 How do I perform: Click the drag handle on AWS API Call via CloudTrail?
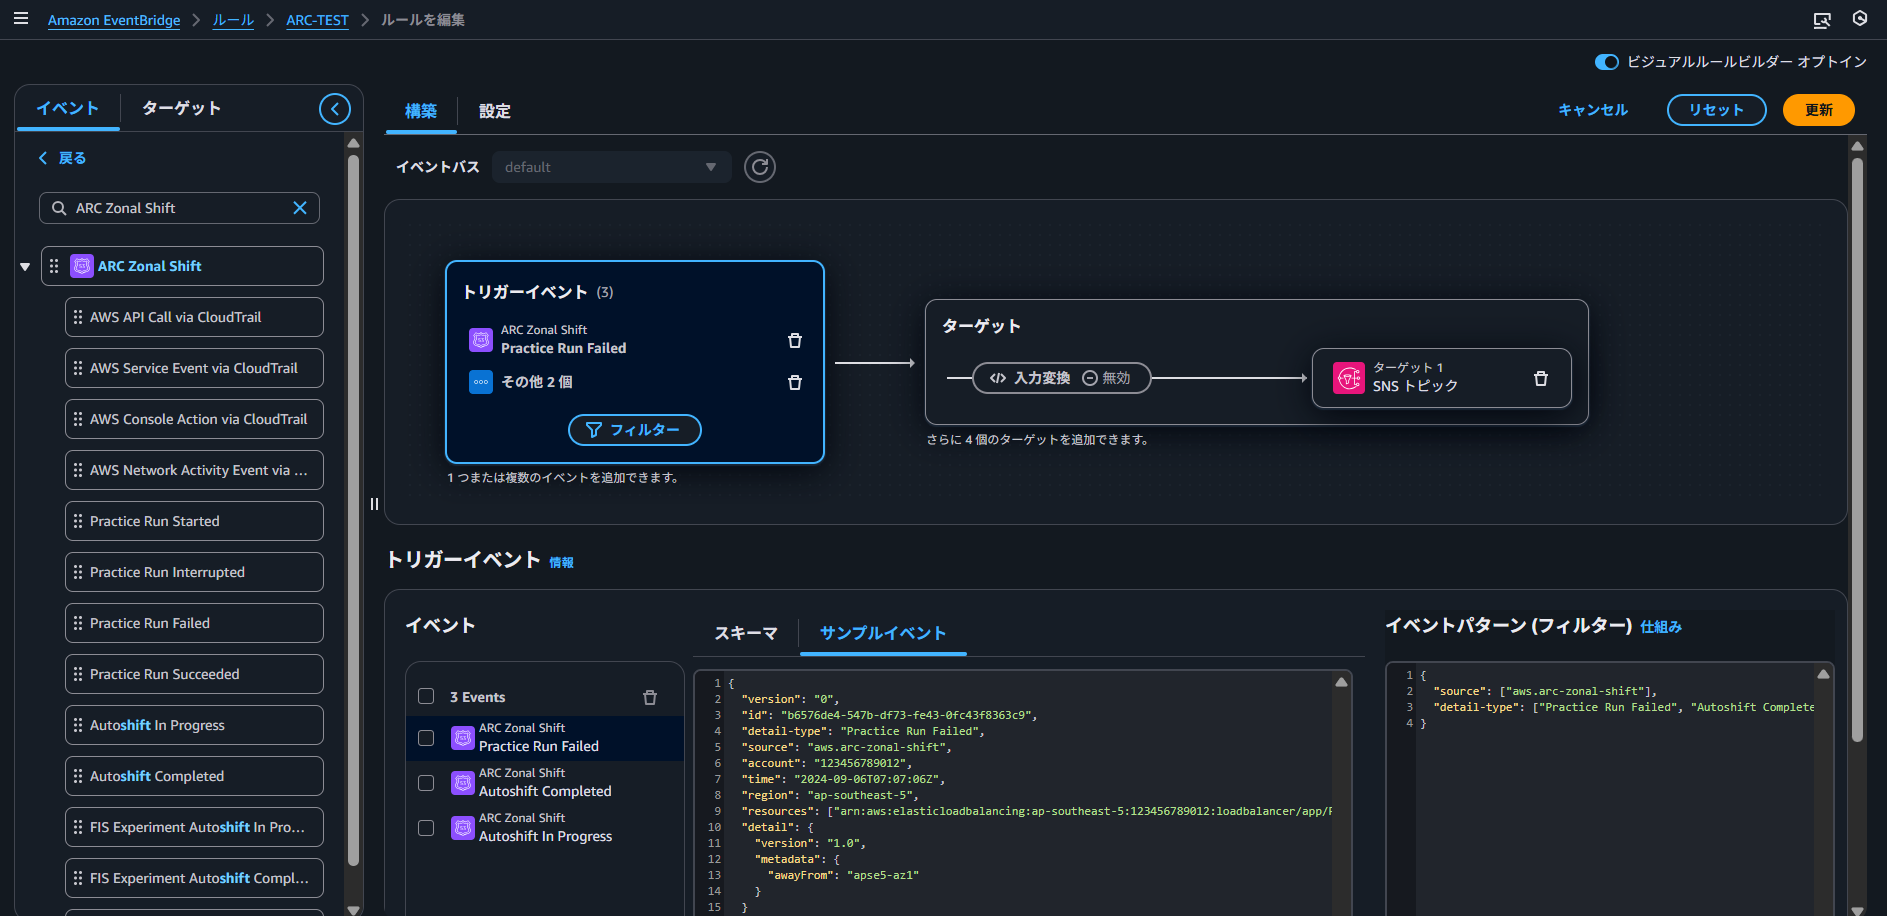coord(78,317)
